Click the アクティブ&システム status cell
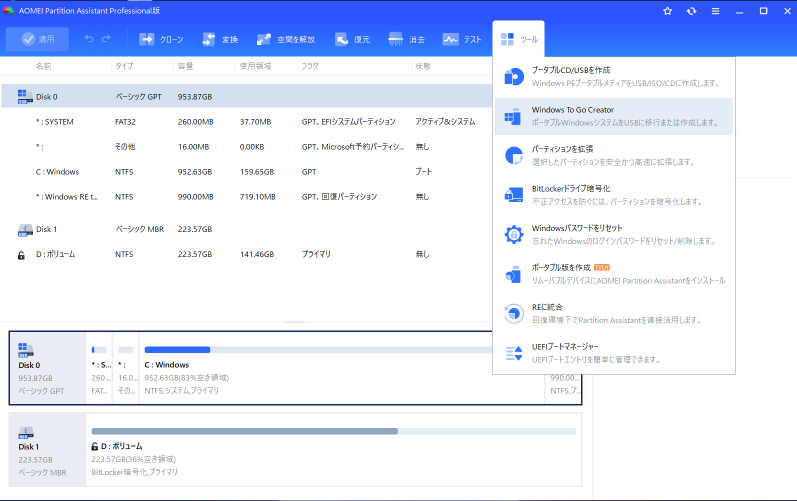The width and height of the screenshot is (797, 501). pyautogui.click(x=445, y=122)
